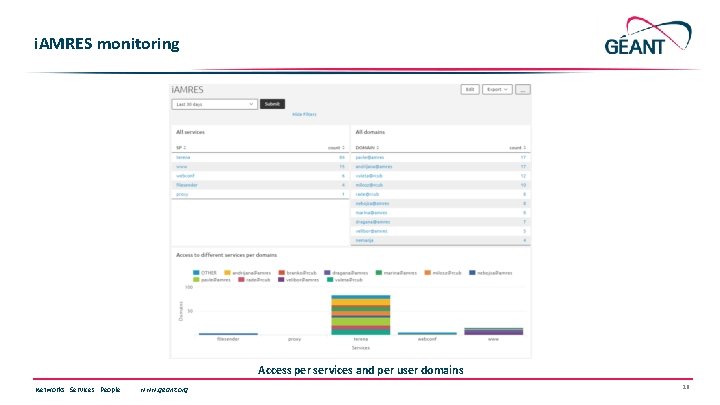Open the Last 30 days time range dropdown
Viewport: 720px width, 405px height.
pos(214,104)
